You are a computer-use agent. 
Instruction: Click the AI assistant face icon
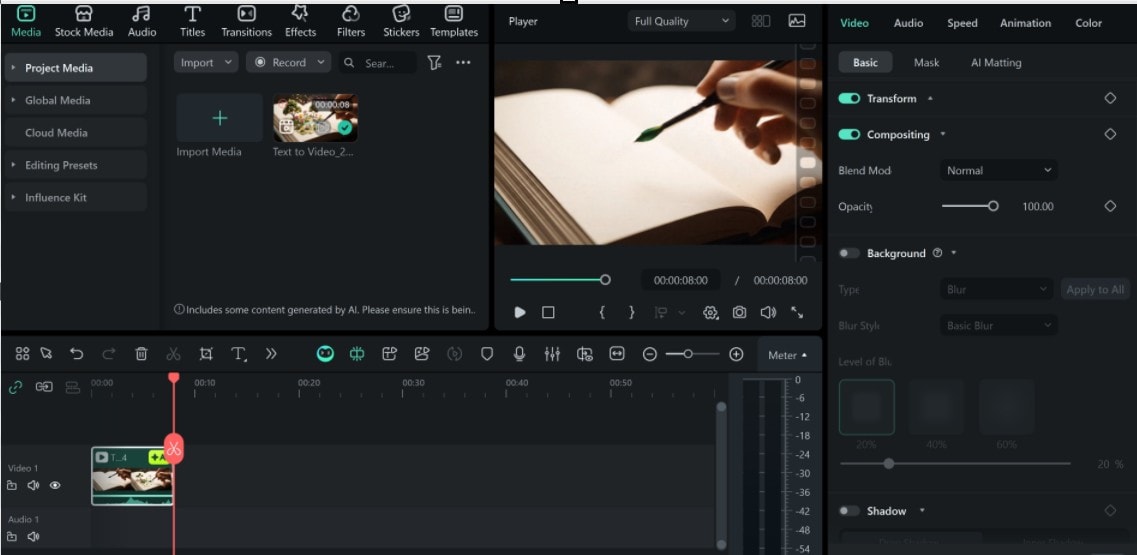tap(326, 354)
